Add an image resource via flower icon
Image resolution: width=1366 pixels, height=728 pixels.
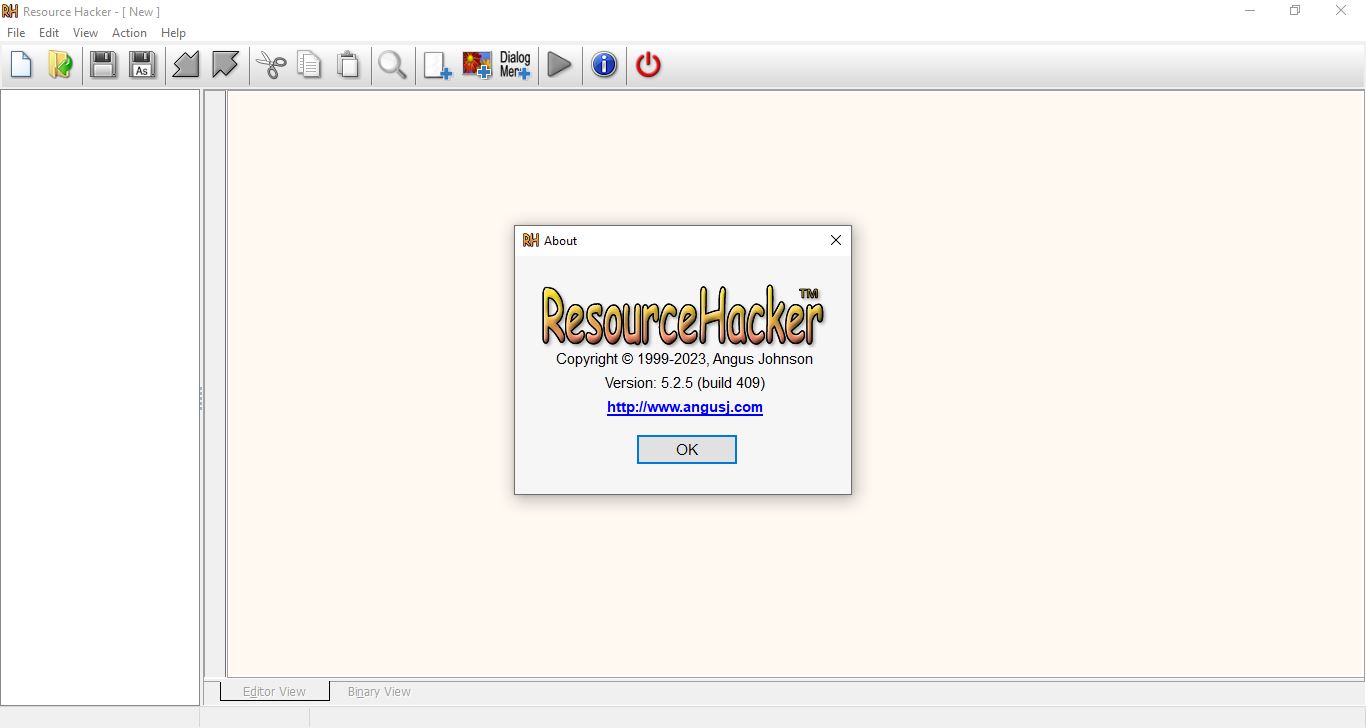pyautogui.click(x=477, y=65)
